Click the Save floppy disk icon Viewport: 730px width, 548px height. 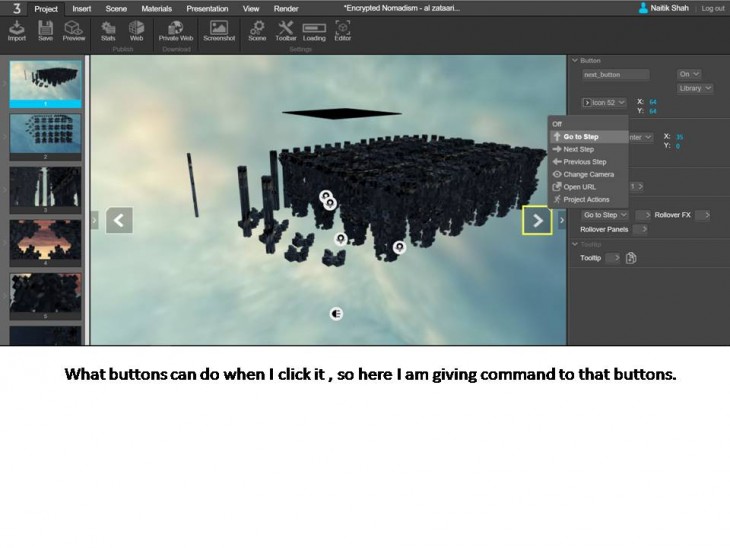click(x=45, y=29)
